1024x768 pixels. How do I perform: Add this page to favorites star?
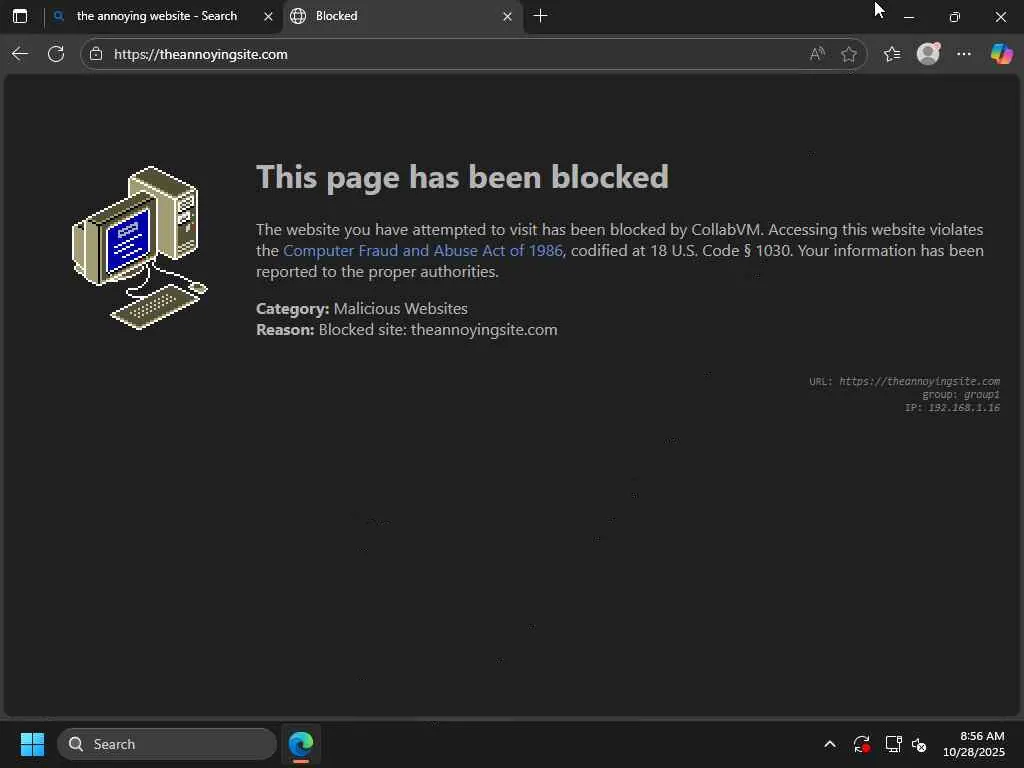pos(848,54)
